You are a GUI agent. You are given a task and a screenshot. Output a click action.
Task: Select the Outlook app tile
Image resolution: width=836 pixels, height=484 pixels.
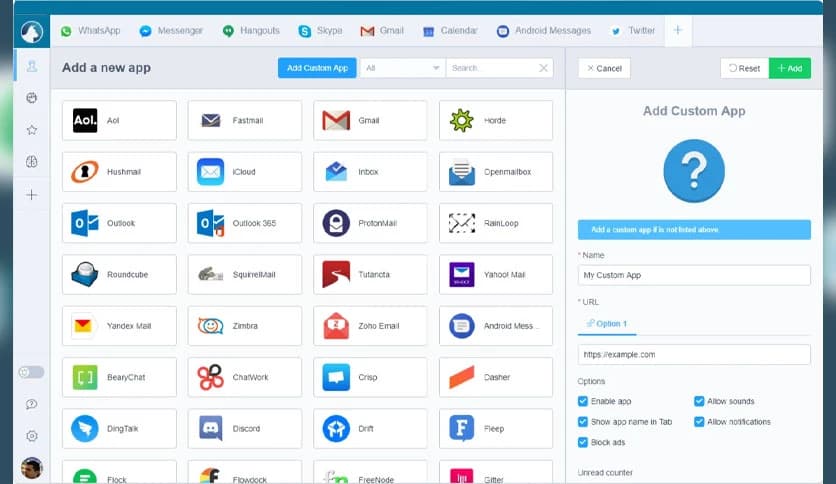coord(119,223)
